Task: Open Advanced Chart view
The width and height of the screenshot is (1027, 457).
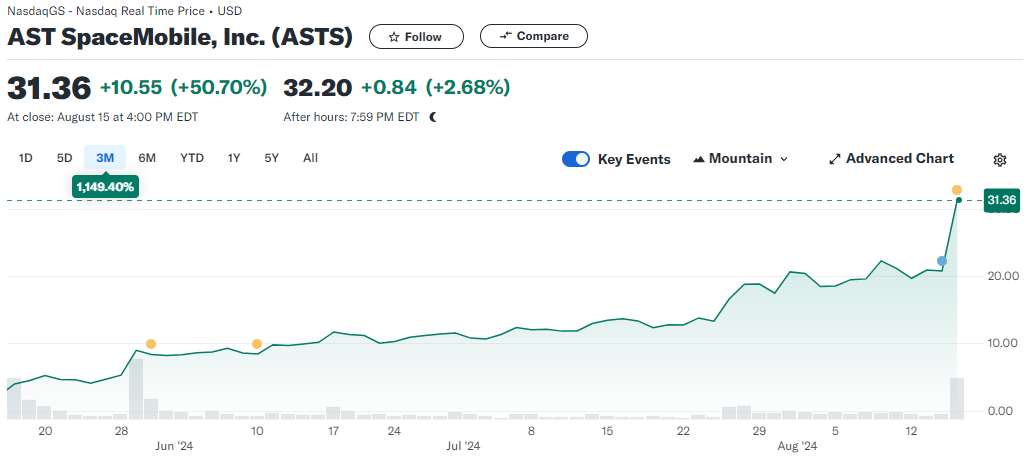Action: [899, 159]
